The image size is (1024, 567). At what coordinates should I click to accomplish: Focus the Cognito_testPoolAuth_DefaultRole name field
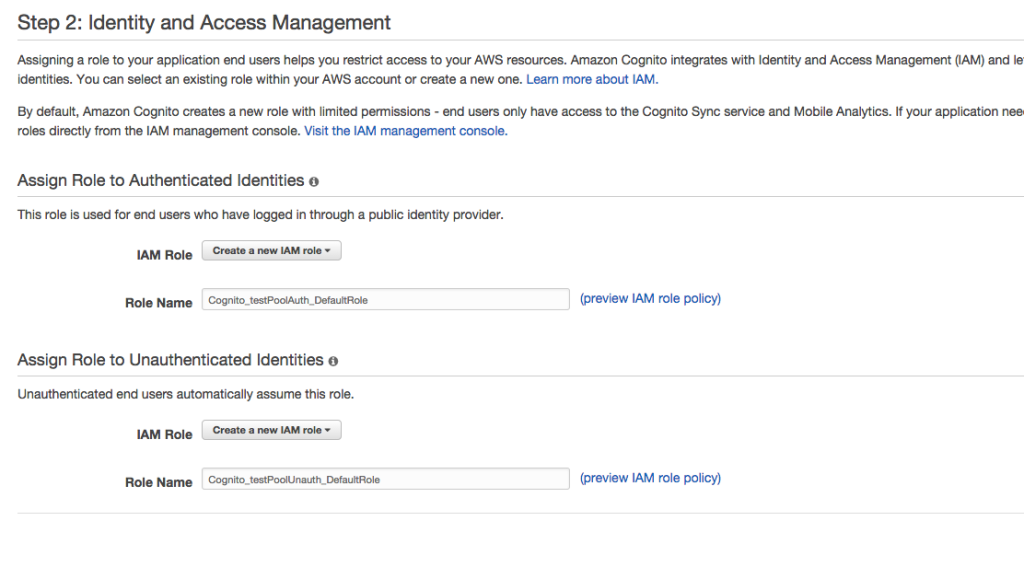[385, 300]
